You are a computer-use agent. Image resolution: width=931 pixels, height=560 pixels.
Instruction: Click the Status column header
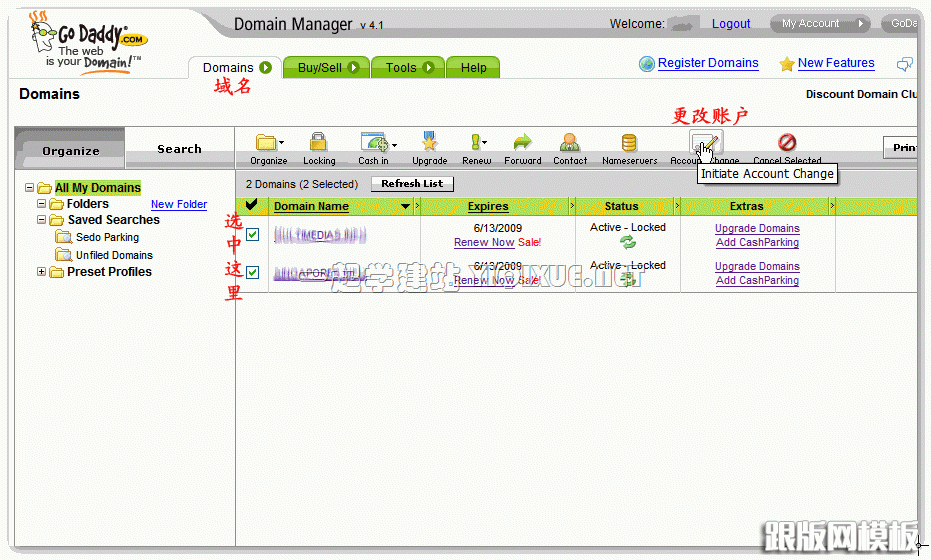[621, 206]
